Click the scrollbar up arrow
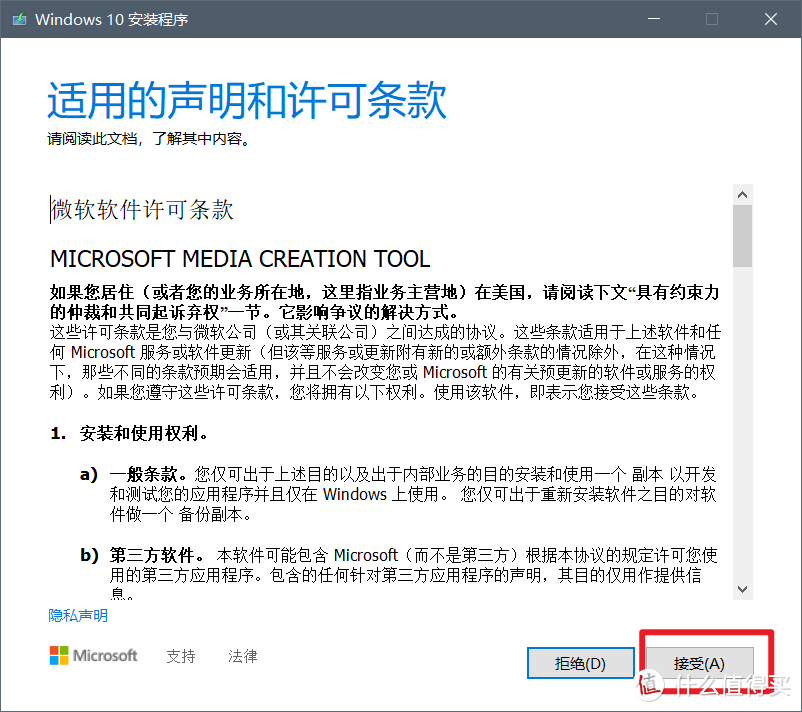 [x=742, y=195]
